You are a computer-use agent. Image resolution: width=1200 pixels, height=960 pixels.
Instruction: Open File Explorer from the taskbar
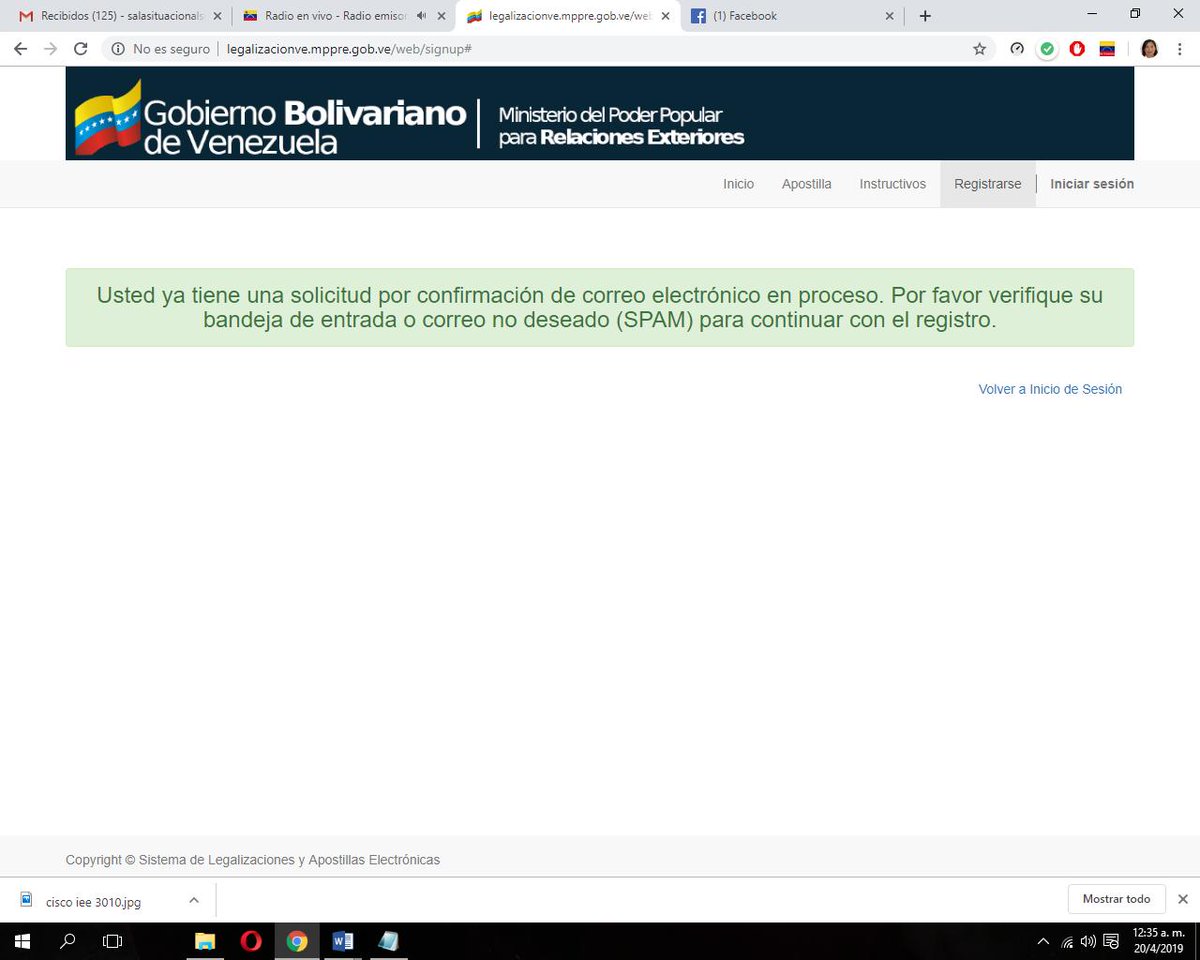[x=204, y=941]
